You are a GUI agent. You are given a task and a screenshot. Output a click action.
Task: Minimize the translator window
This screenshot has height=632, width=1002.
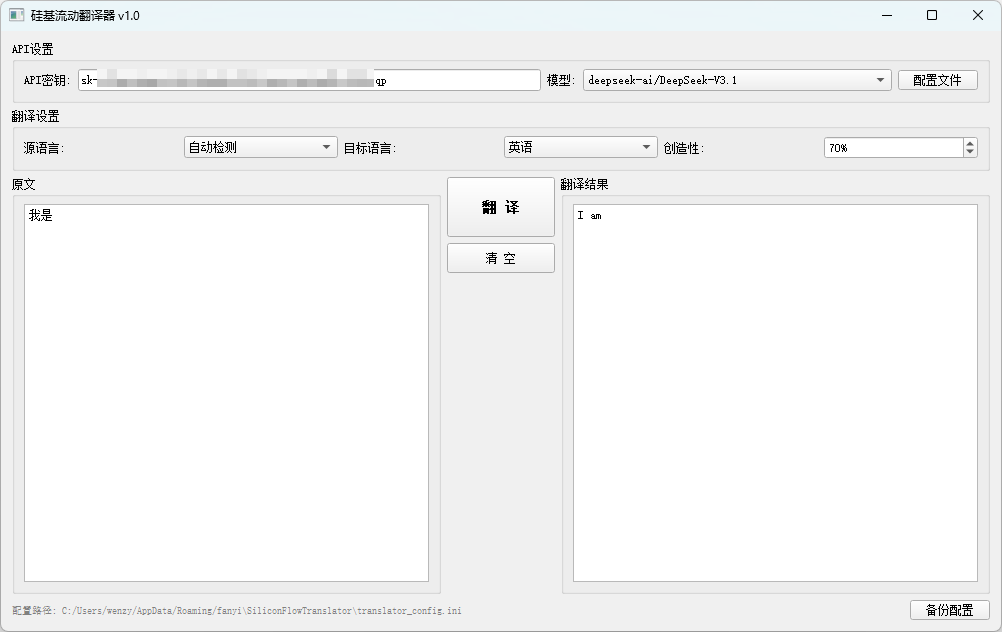(x=886, y=15)
